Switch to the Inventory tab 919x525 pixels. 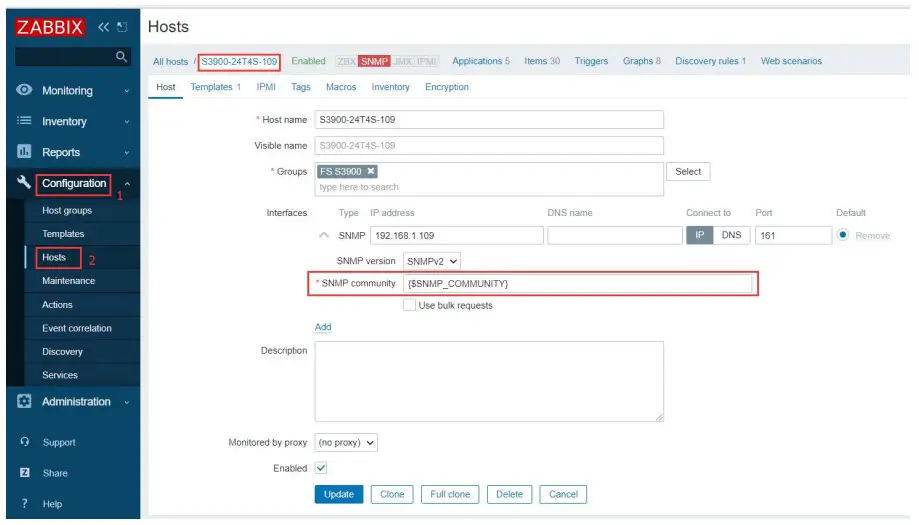click(x=390, y=87)
